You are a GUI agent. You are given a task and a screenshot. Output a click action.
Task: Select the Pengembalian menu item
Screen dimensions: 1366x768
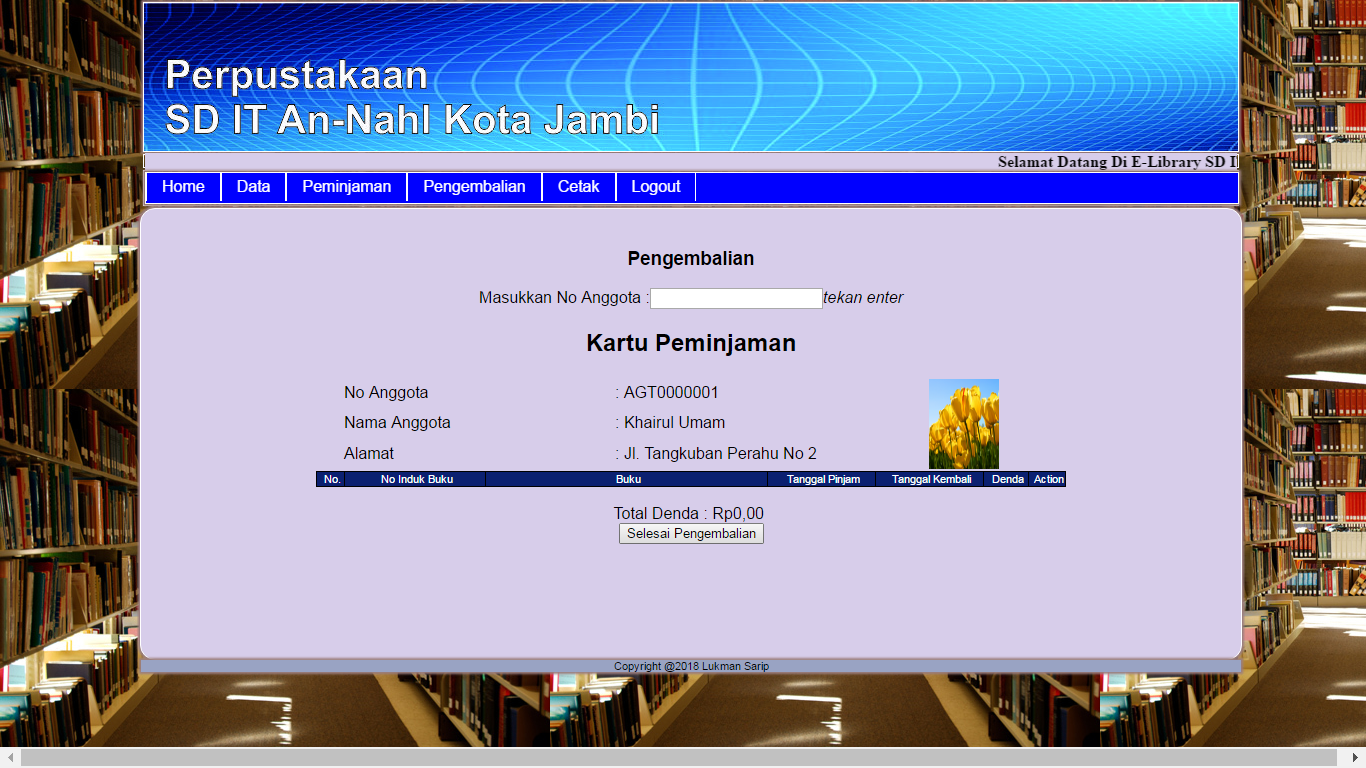(x=474, y=187)
